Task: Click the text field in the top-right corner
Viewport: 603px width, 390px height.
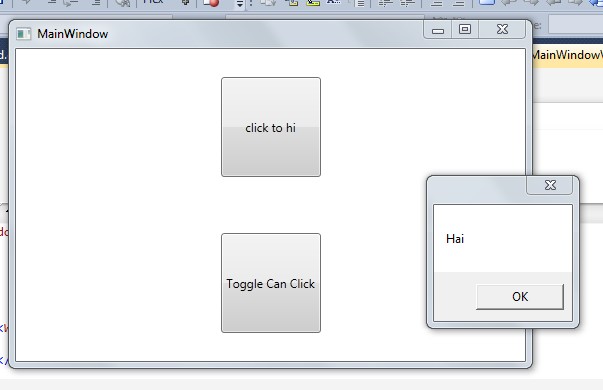Action: tap(575, 25)
